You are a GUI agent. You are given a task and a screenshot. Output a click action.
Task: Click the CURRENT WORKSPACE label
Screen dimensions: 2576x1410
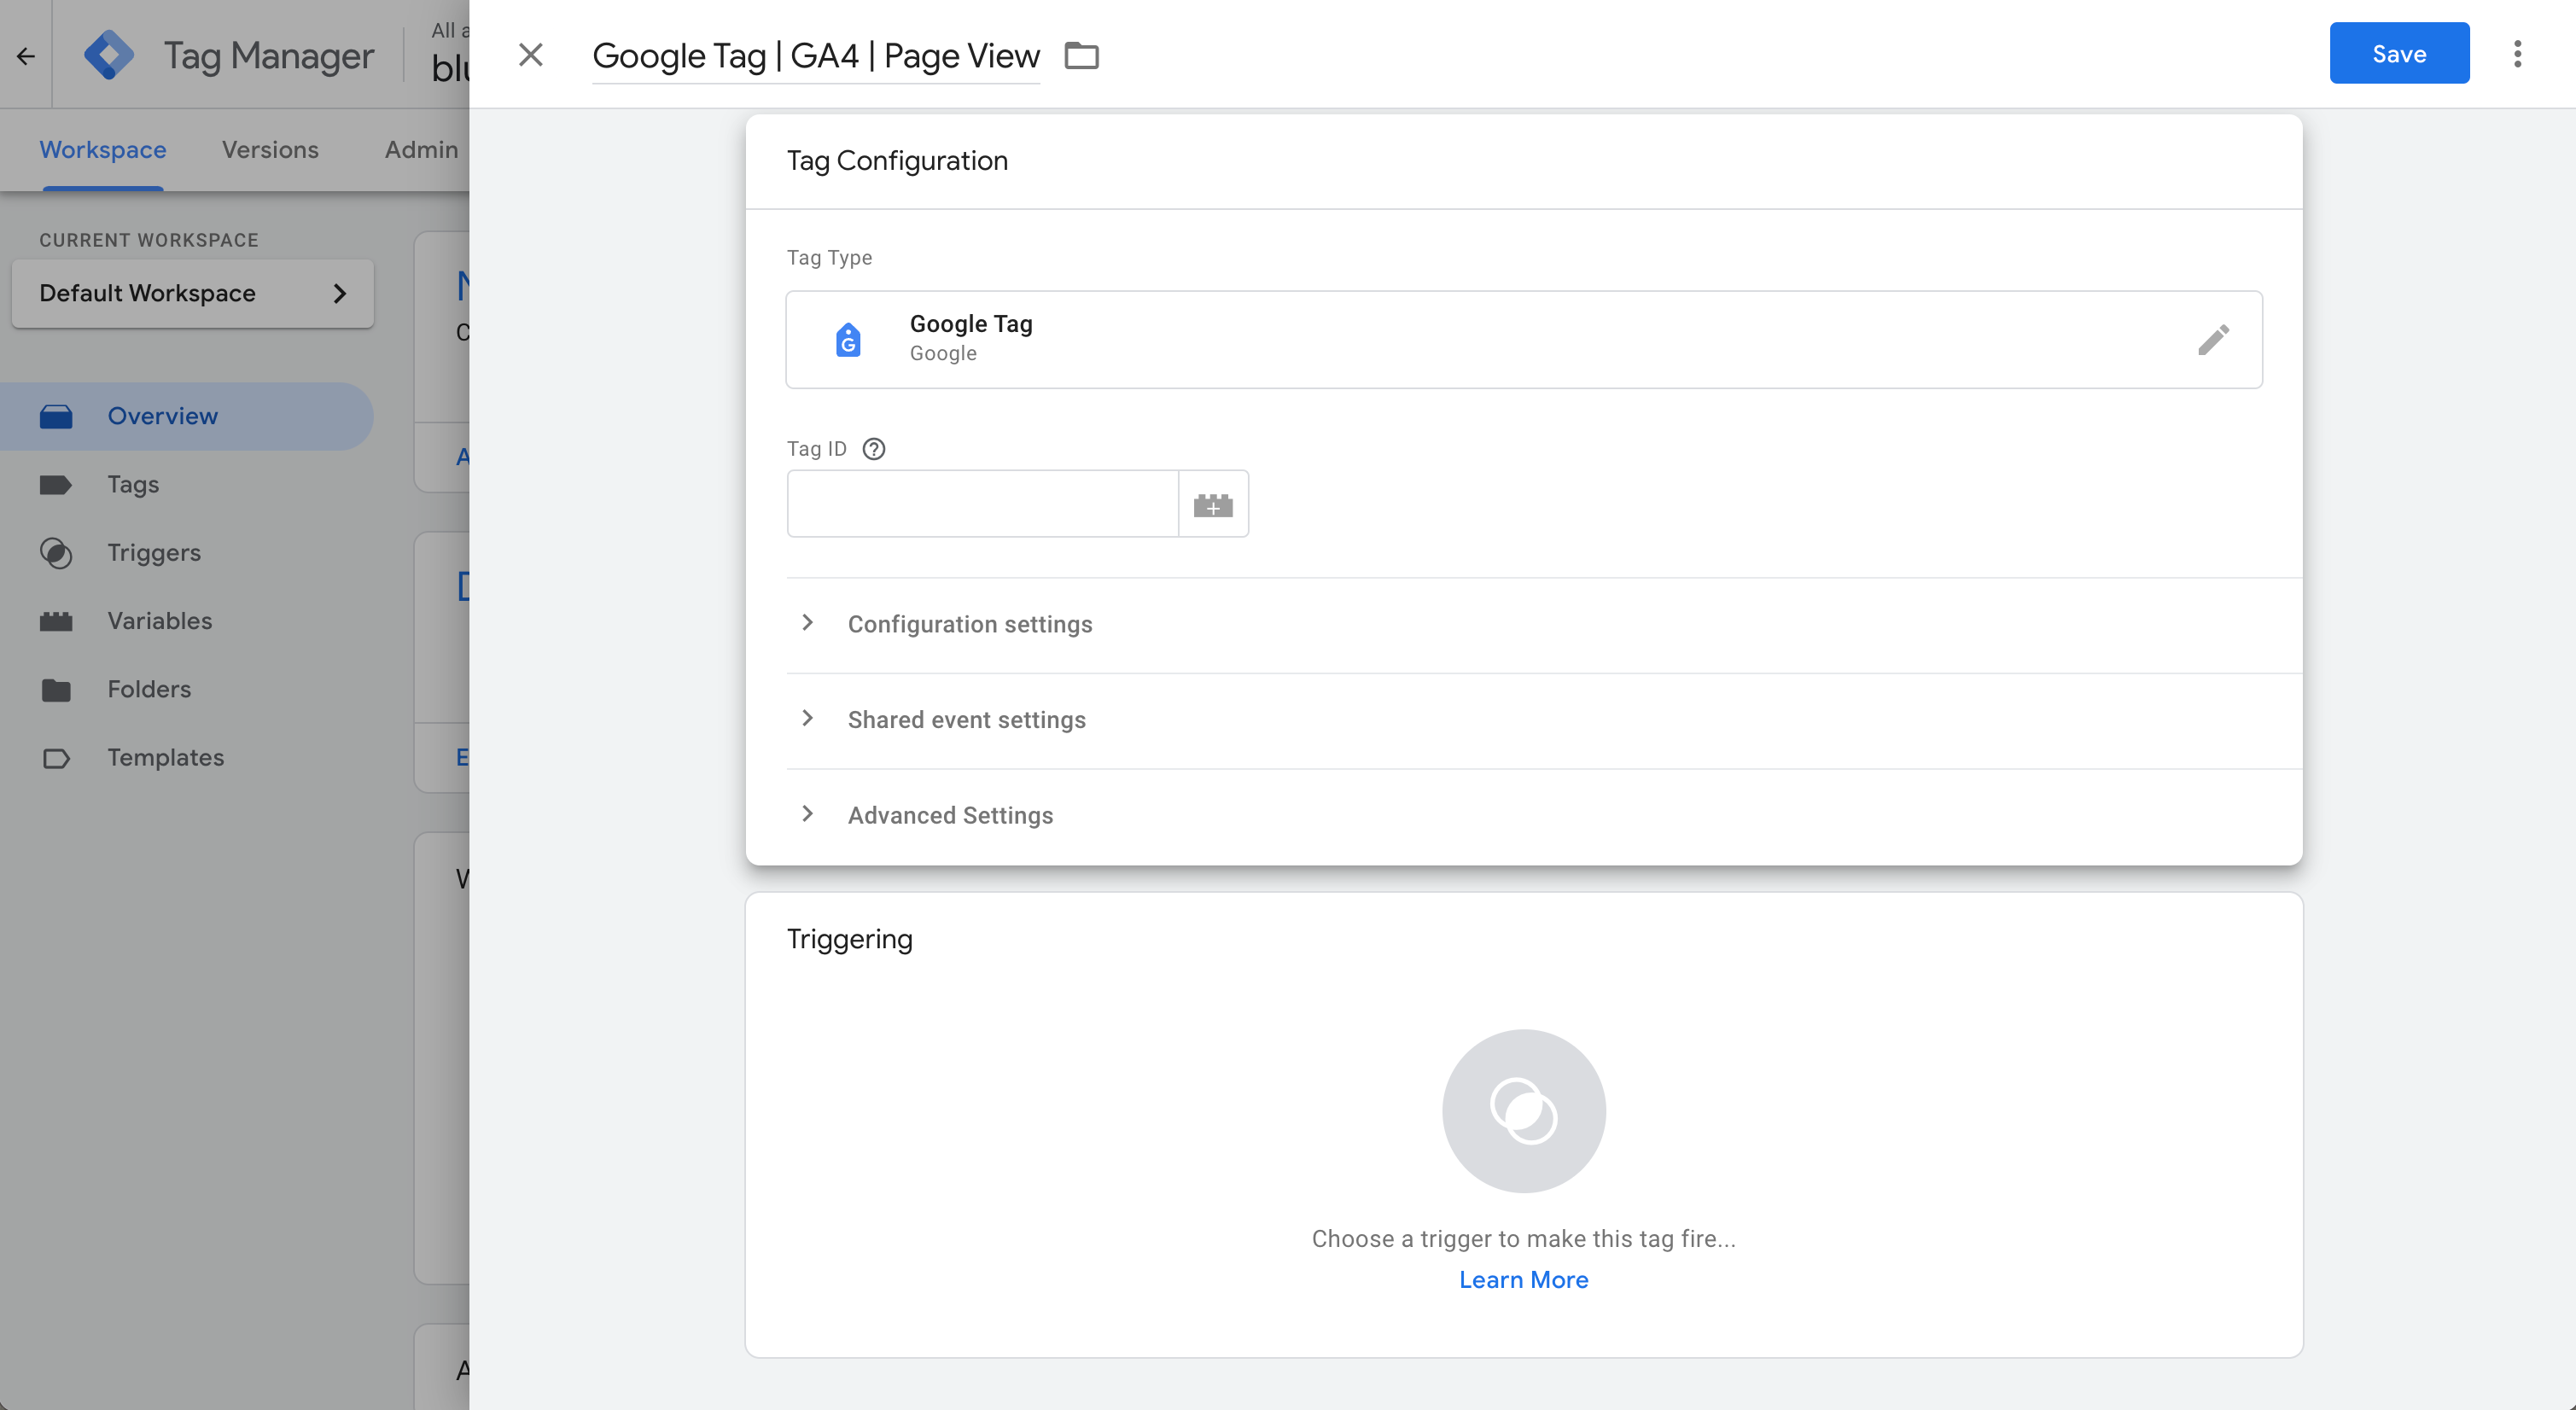point(149,240)
